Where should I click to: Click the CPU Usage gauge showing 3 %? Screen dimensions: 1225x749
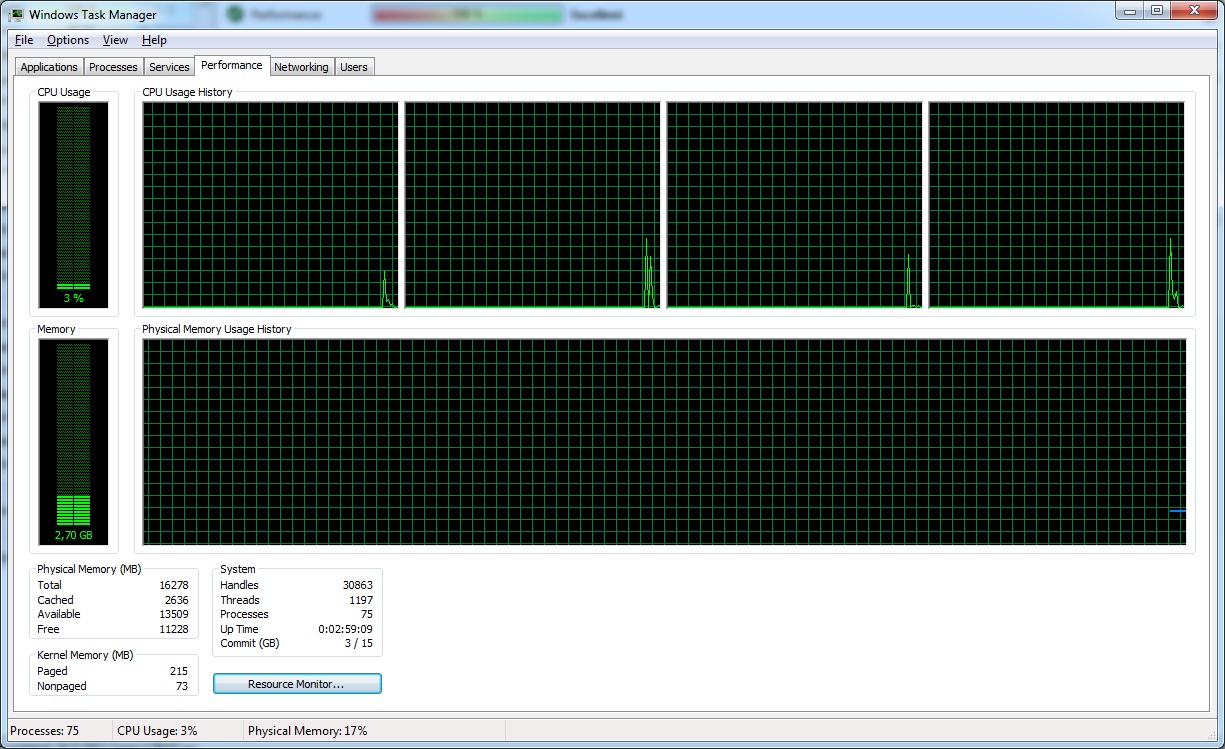(73, 205)
